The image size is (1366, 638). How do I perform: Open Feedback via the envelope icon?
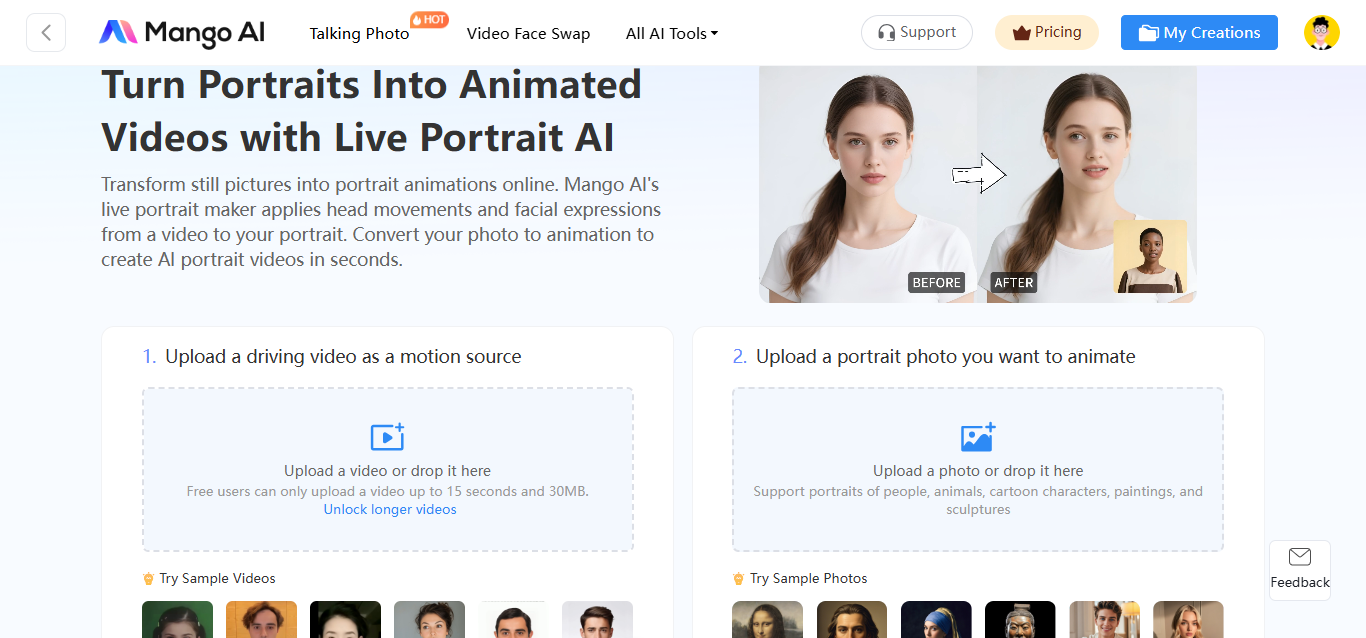pos(1299,557)
